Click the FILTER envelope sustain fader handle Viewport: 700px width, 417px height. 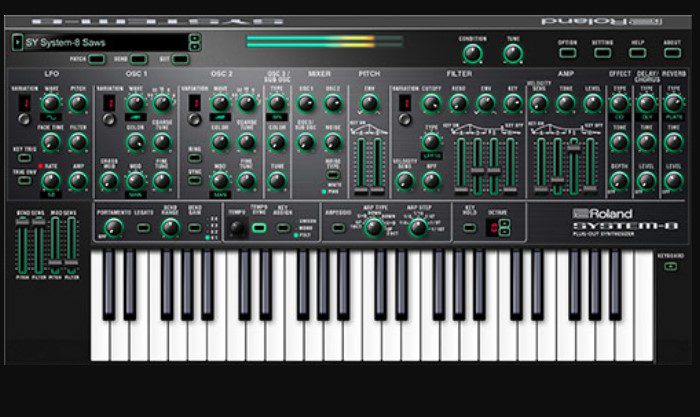point(494,170)
